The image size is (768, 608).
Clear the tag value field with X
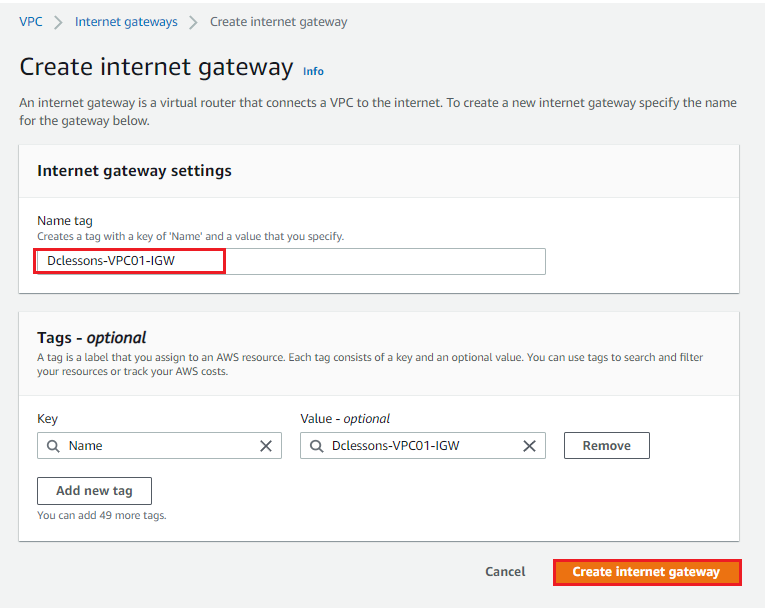[529, 446]
